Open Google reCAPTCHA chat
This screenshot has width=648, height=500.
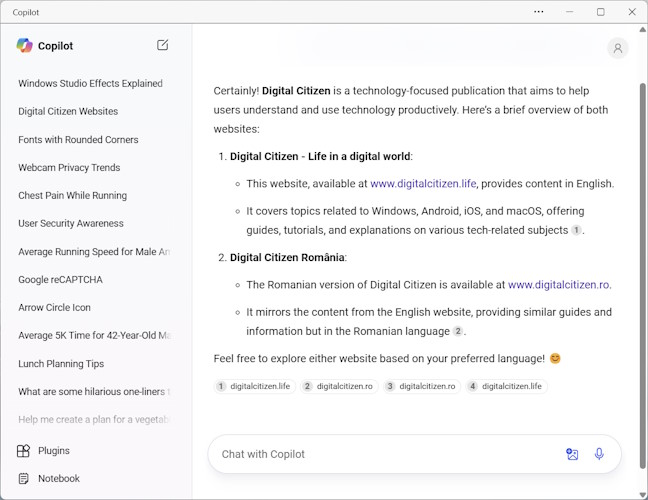[x=60, y=280]
